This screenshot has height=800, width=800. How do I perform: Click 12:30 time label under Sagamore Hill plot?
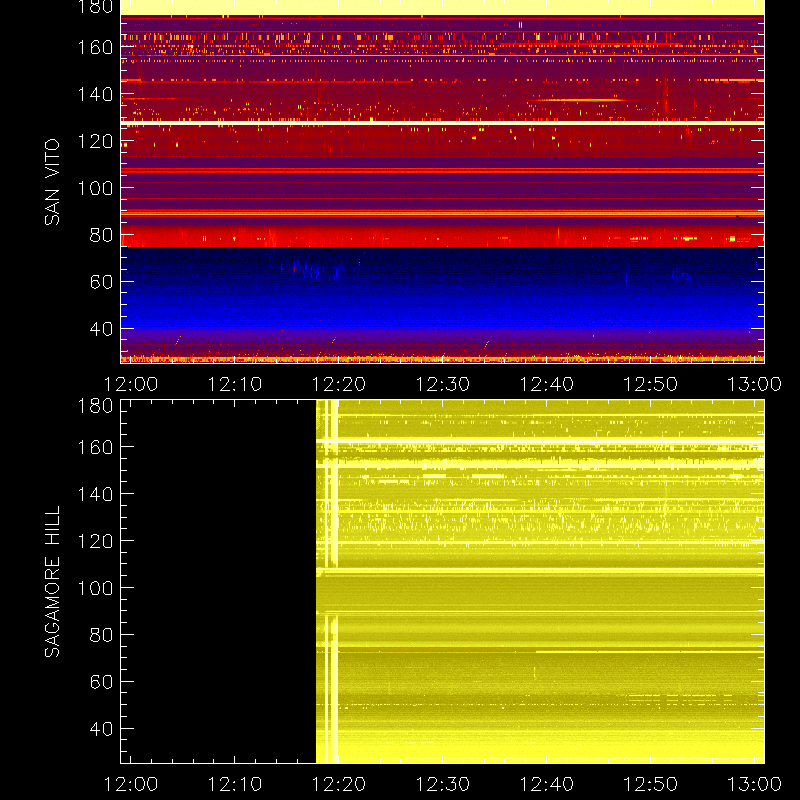443,784
